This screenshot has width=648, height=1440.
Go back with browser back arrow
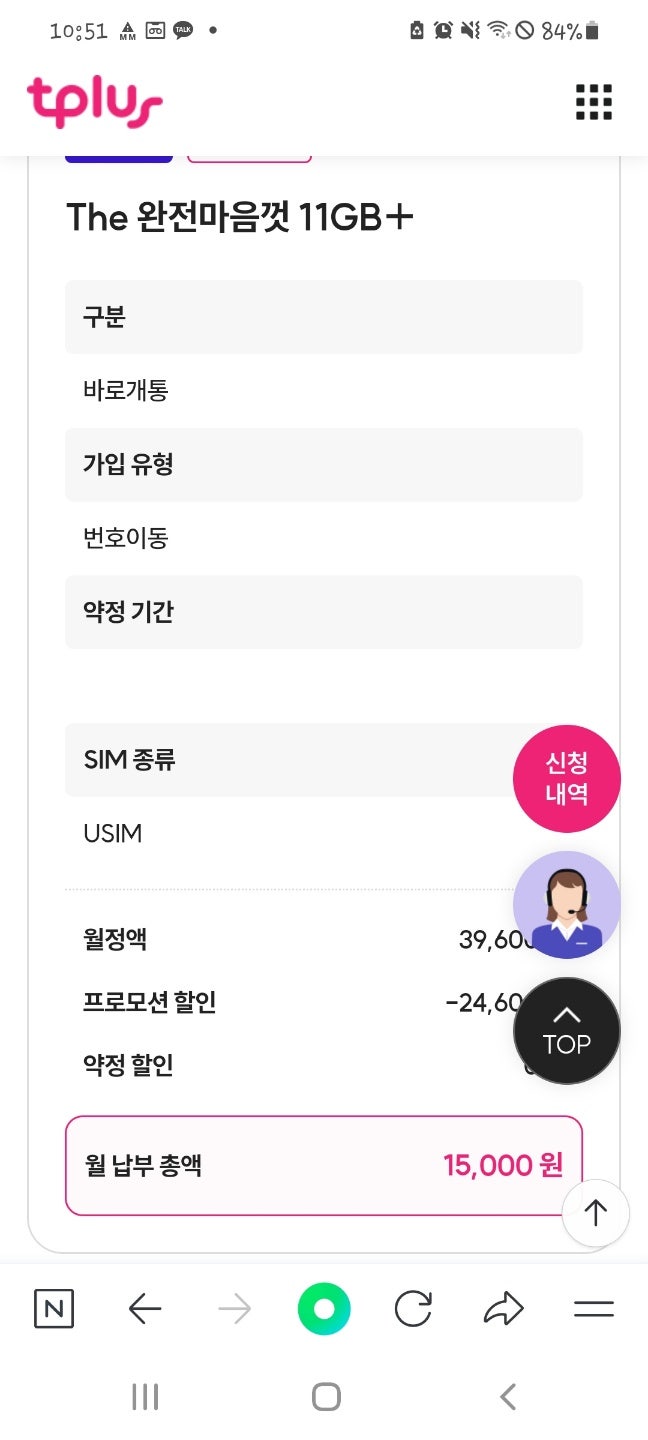(145, 1309)
